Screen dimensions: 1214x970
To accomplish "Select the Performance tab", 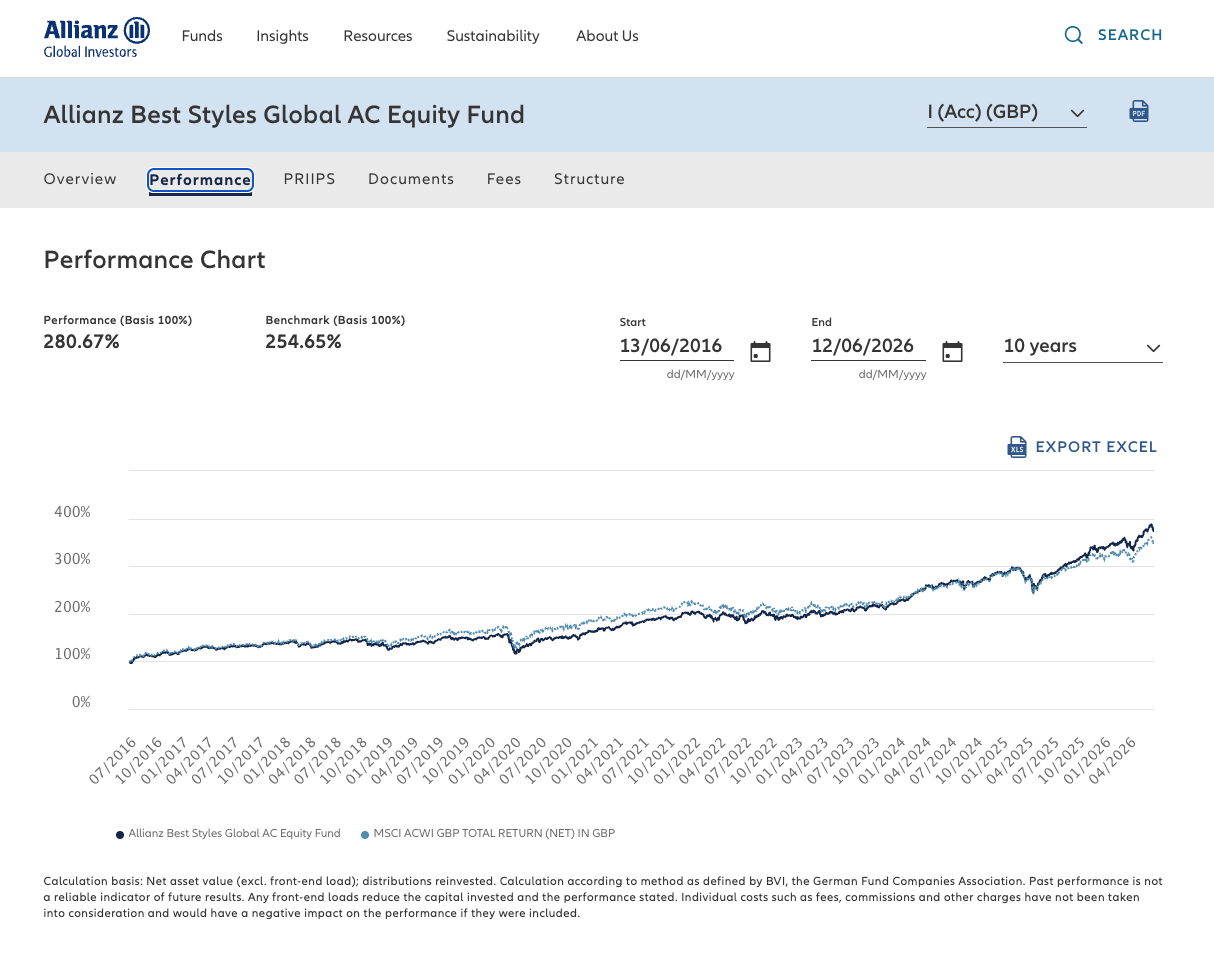I will 200,180.
